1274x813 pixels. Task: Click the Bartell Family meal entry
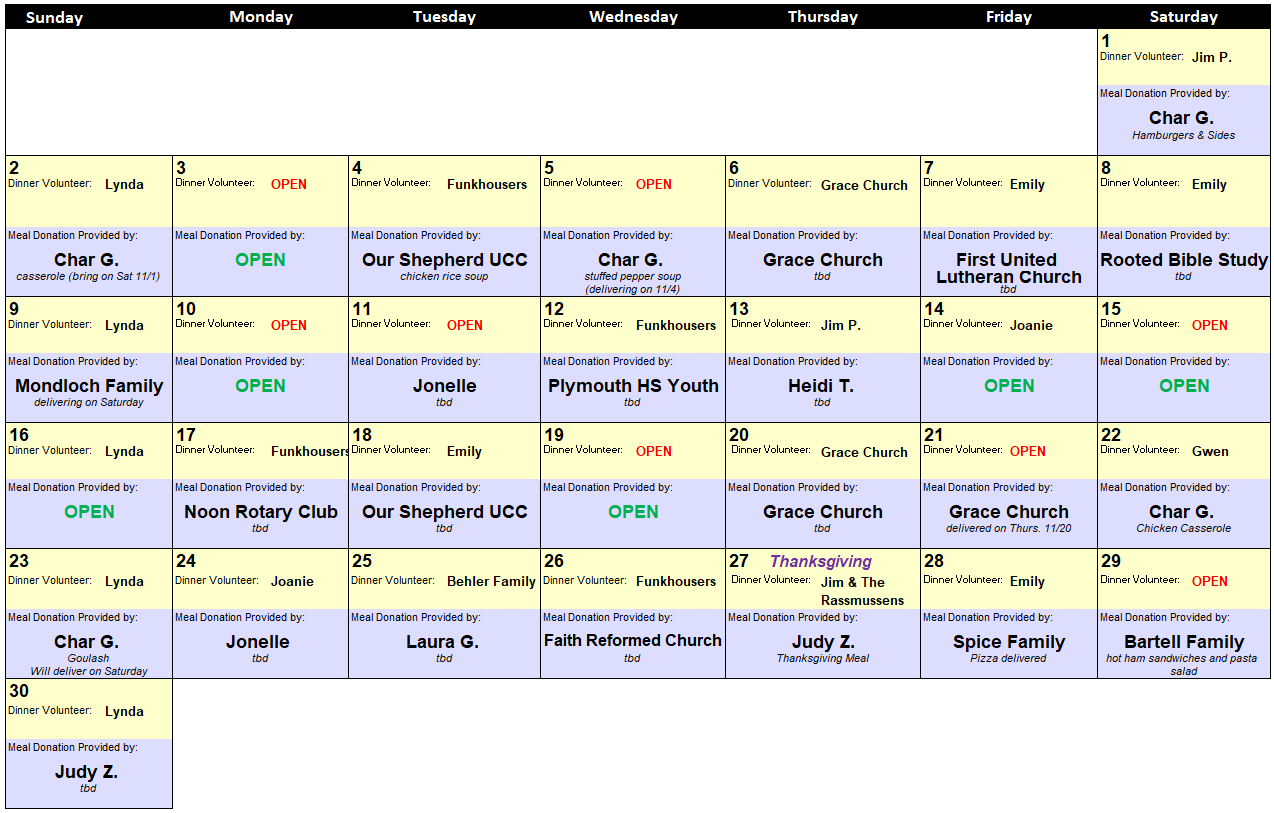pos(1184,642)
